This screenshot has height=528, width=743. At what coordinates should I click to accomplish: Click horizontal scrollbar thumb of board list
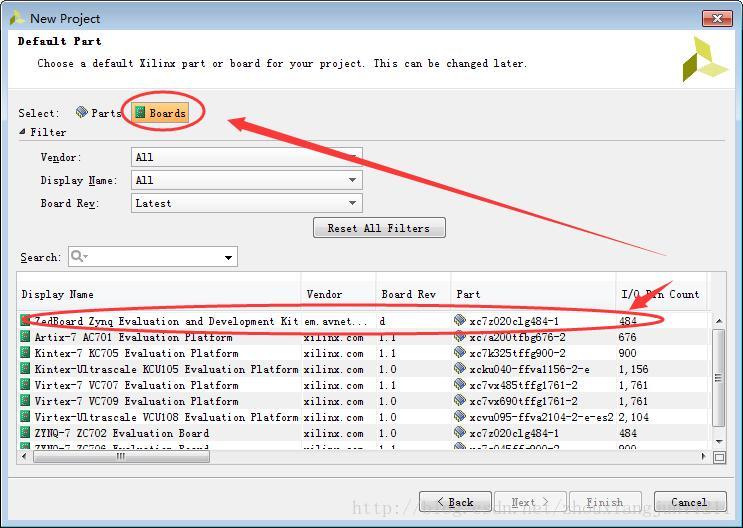click(121, 456)
